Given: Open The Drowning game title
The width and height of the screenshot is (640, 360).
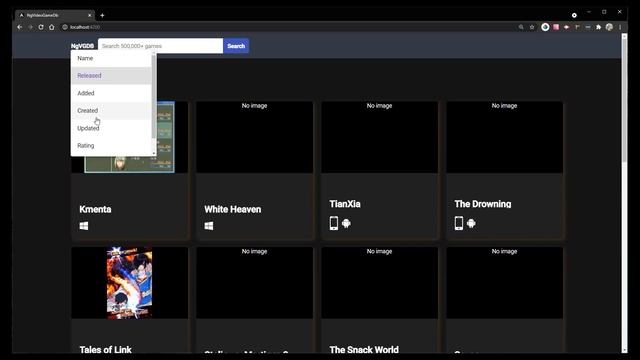Looking at the screenshot, I should 483,204.
